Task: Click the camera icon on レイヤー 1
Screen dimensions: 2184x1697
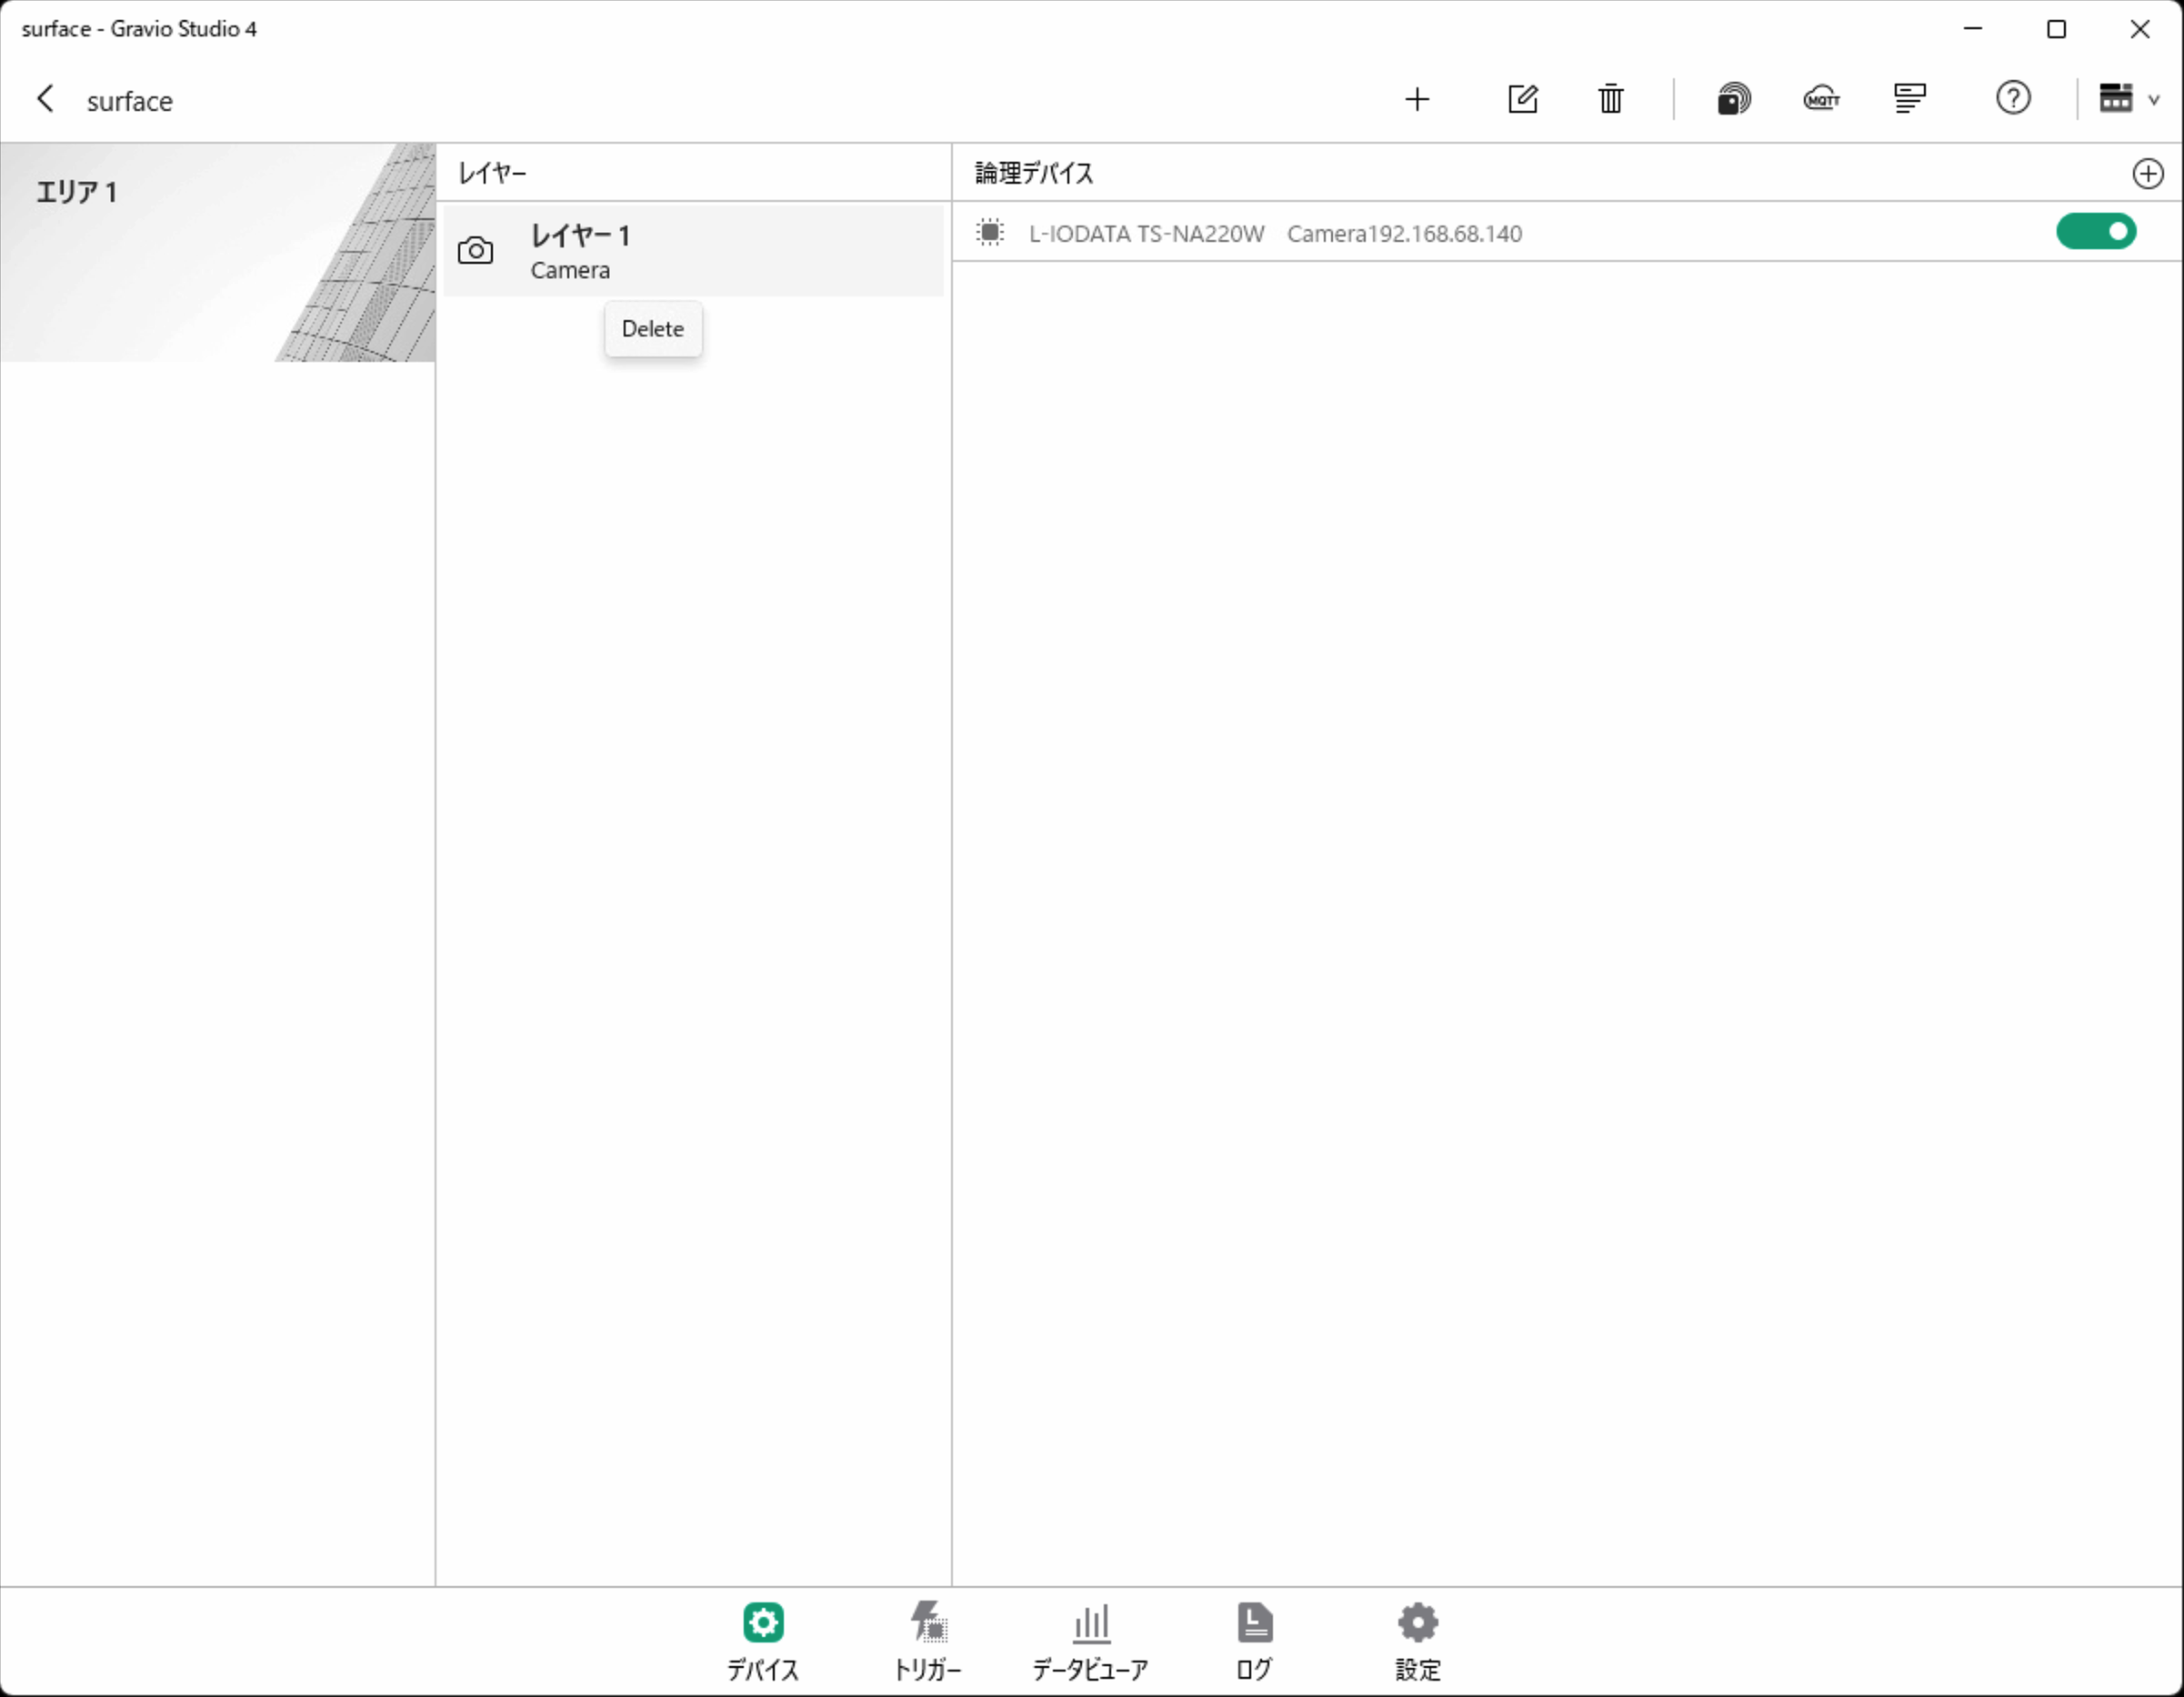Action: coord(475,251)
